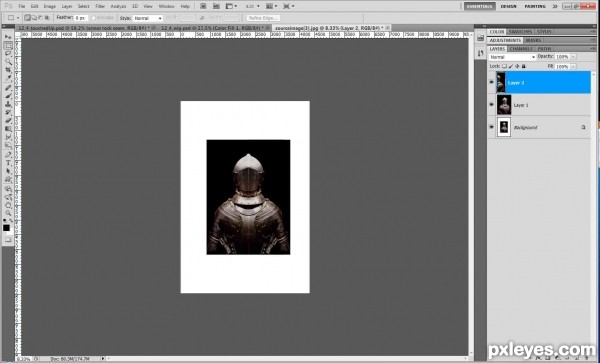Open the layer blend mode dropdown
The height and width of the screenshot is (363, 600).
pos(512,57)
